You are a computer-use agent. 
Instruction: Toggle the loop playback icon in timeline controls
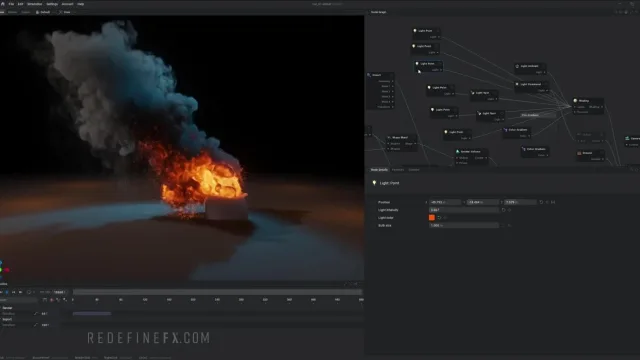click(x=29, y=292)
